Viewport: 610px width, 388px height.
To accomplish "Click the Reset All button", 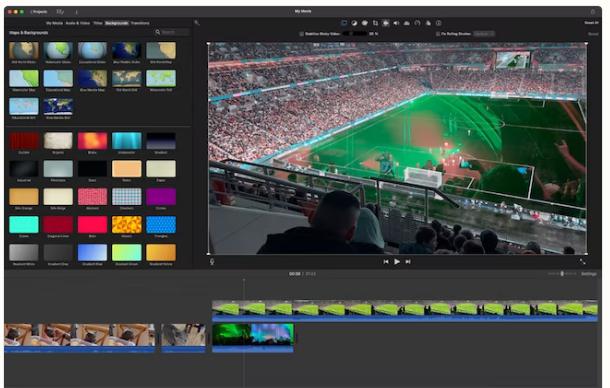I will click(x=591, y=23).
